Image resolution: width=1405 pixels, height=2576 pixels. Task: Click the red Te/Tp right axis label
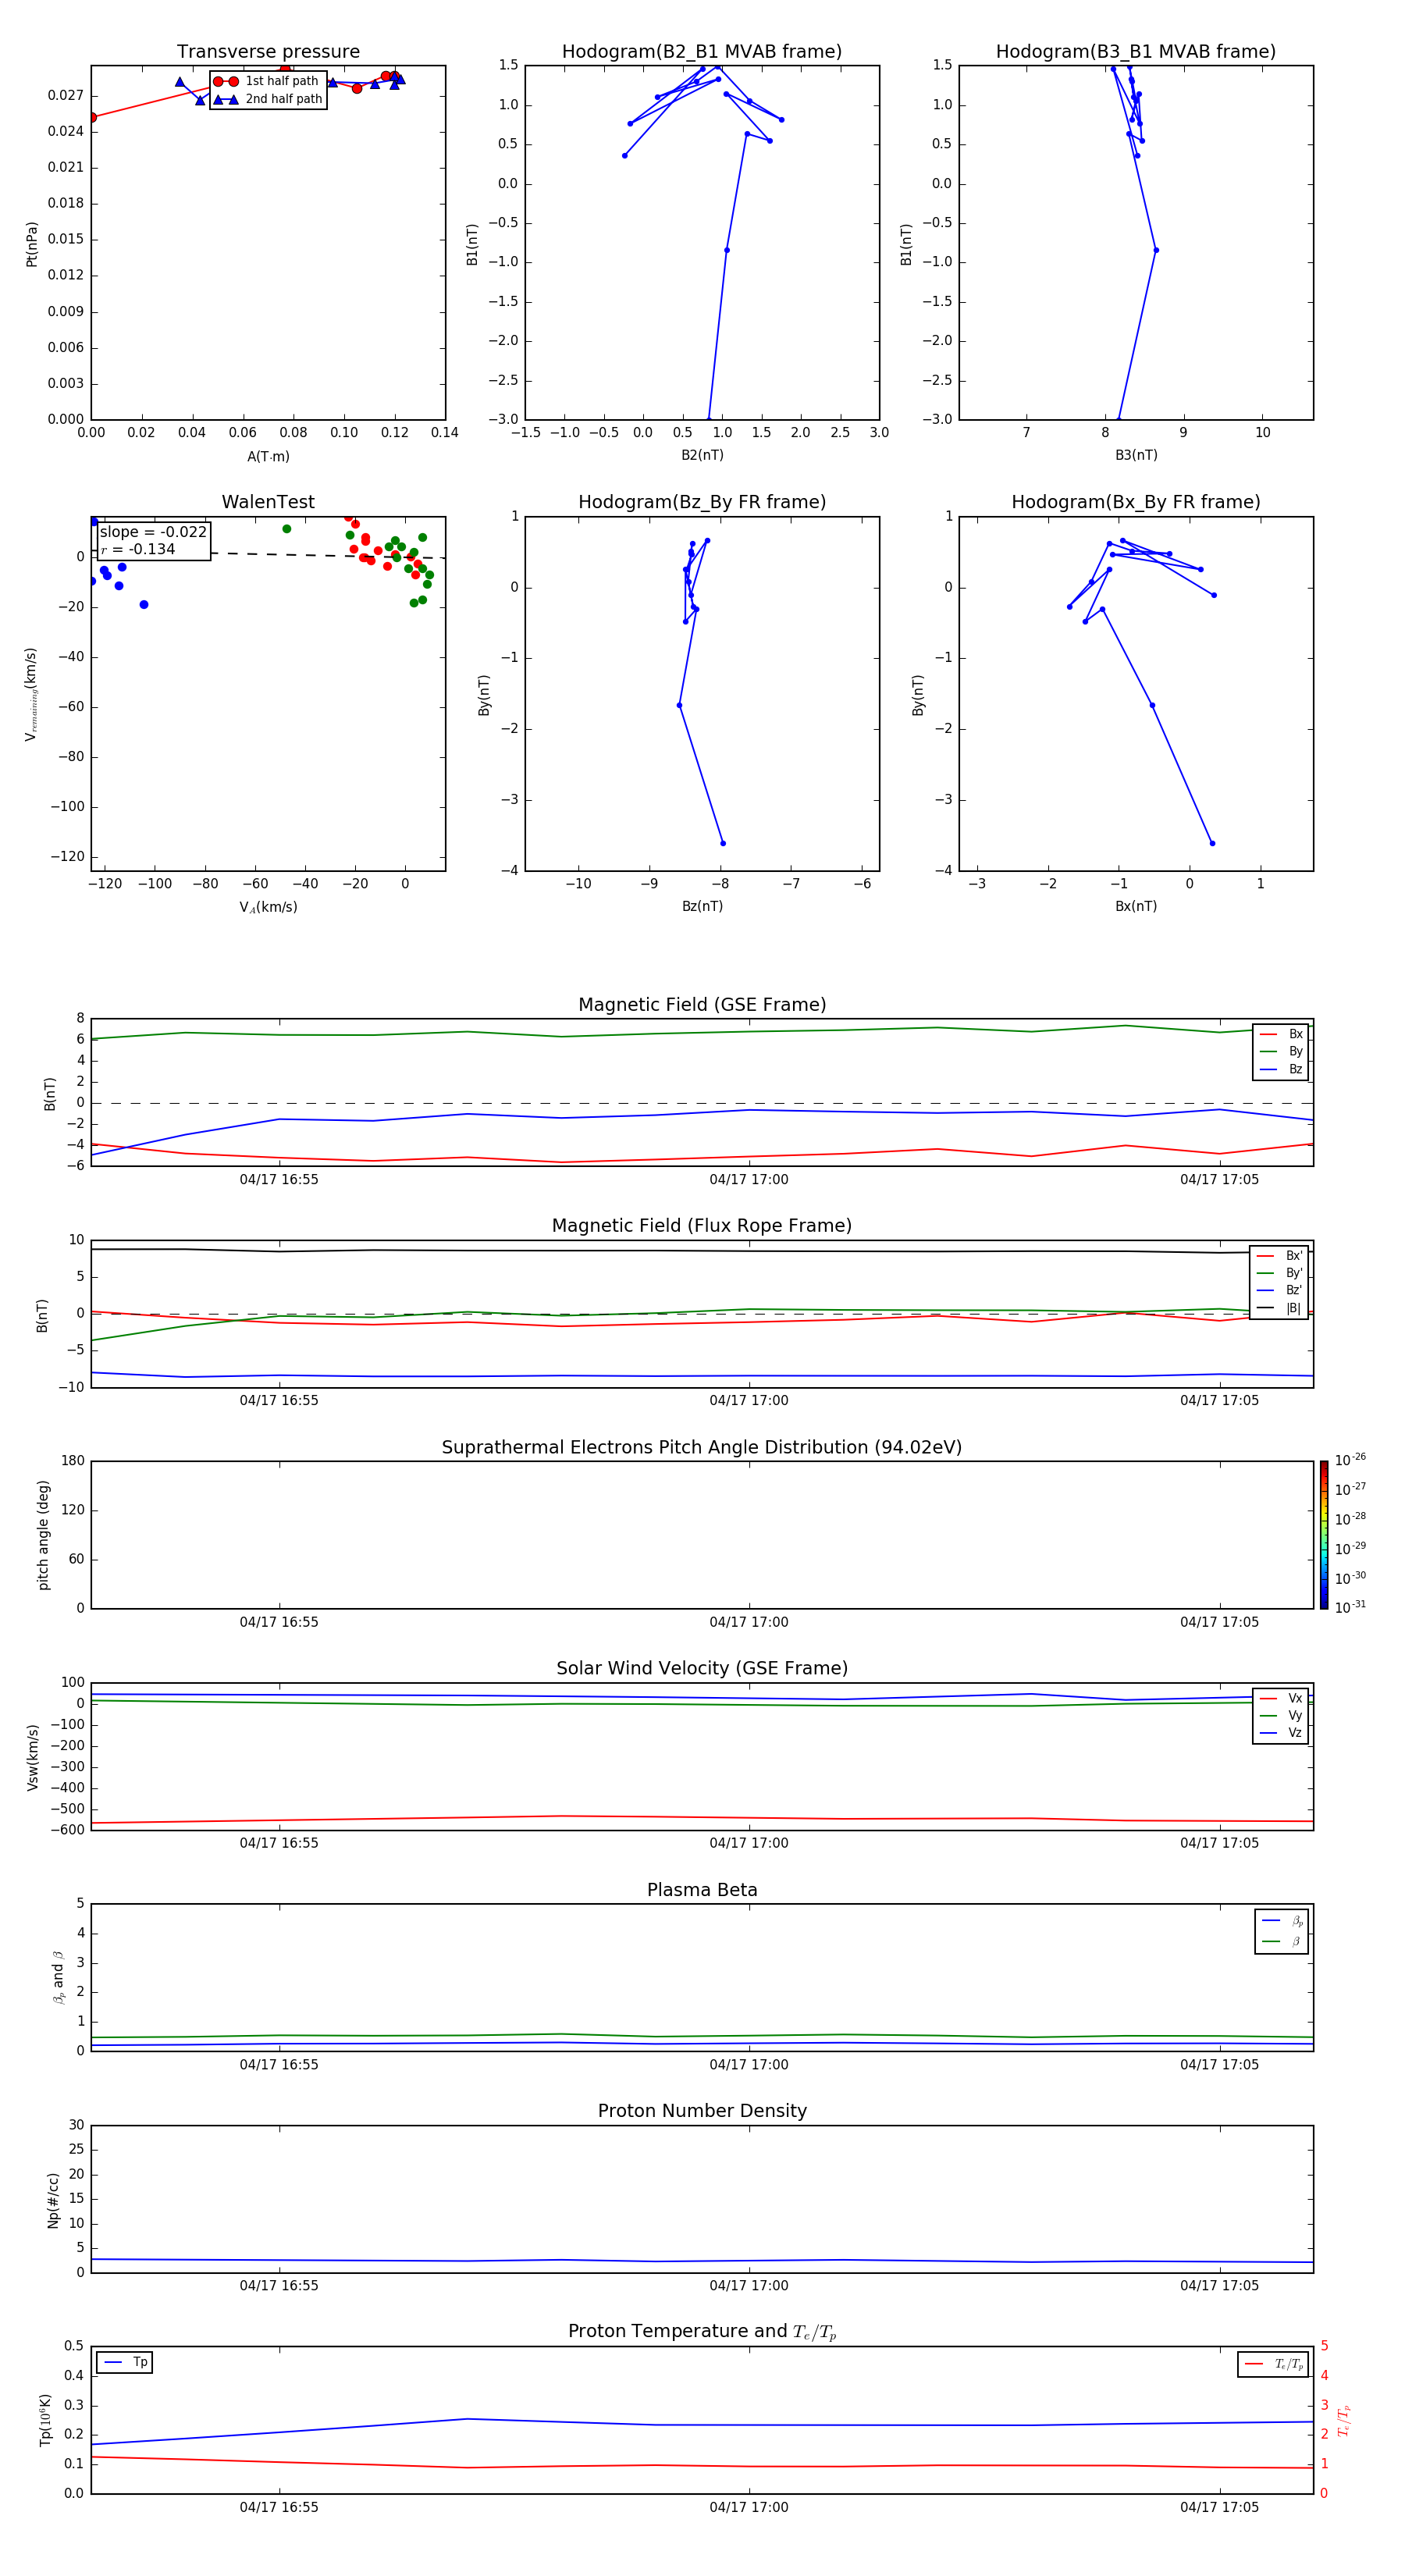tap(1345, 2420)
